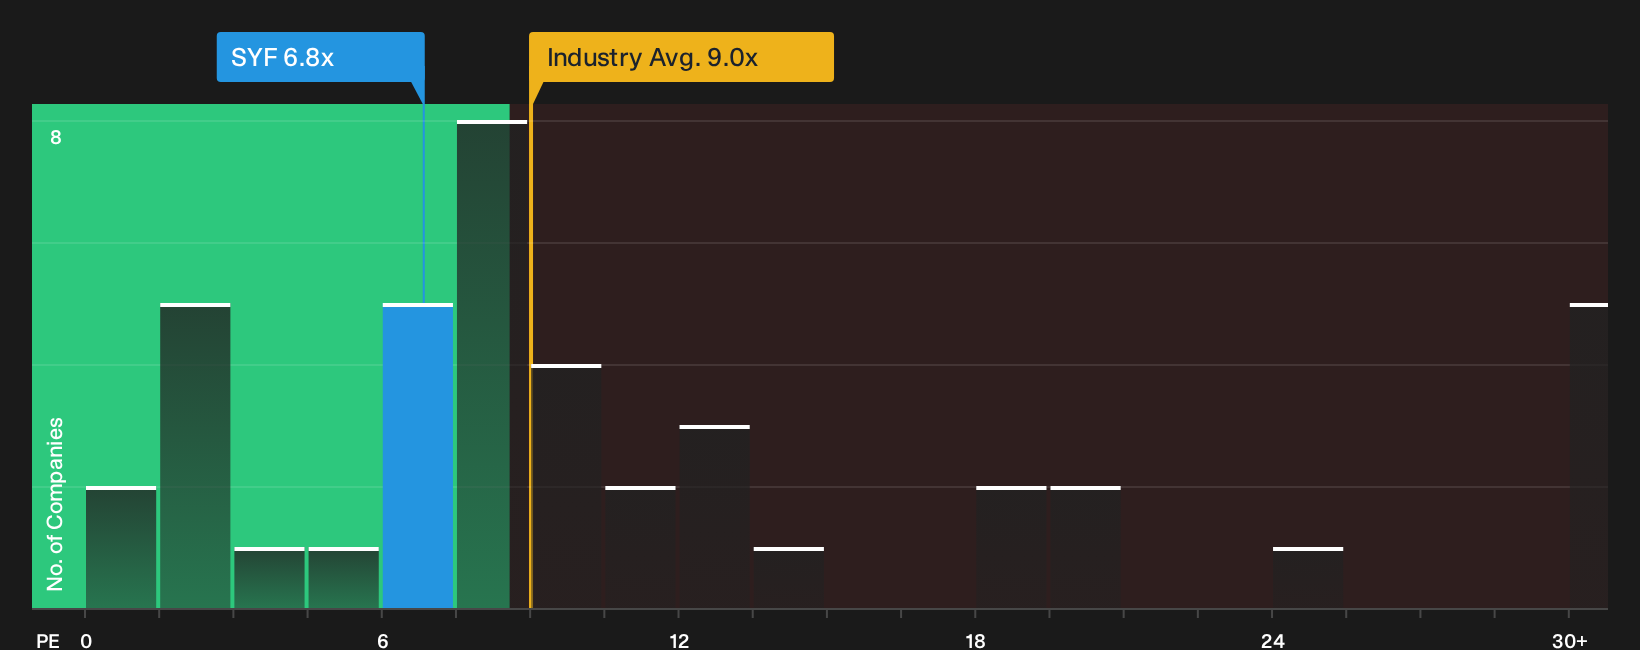Click the x-axis label 12
Image resolution: width=1640 pixels, height=650 pixels.
679,641
